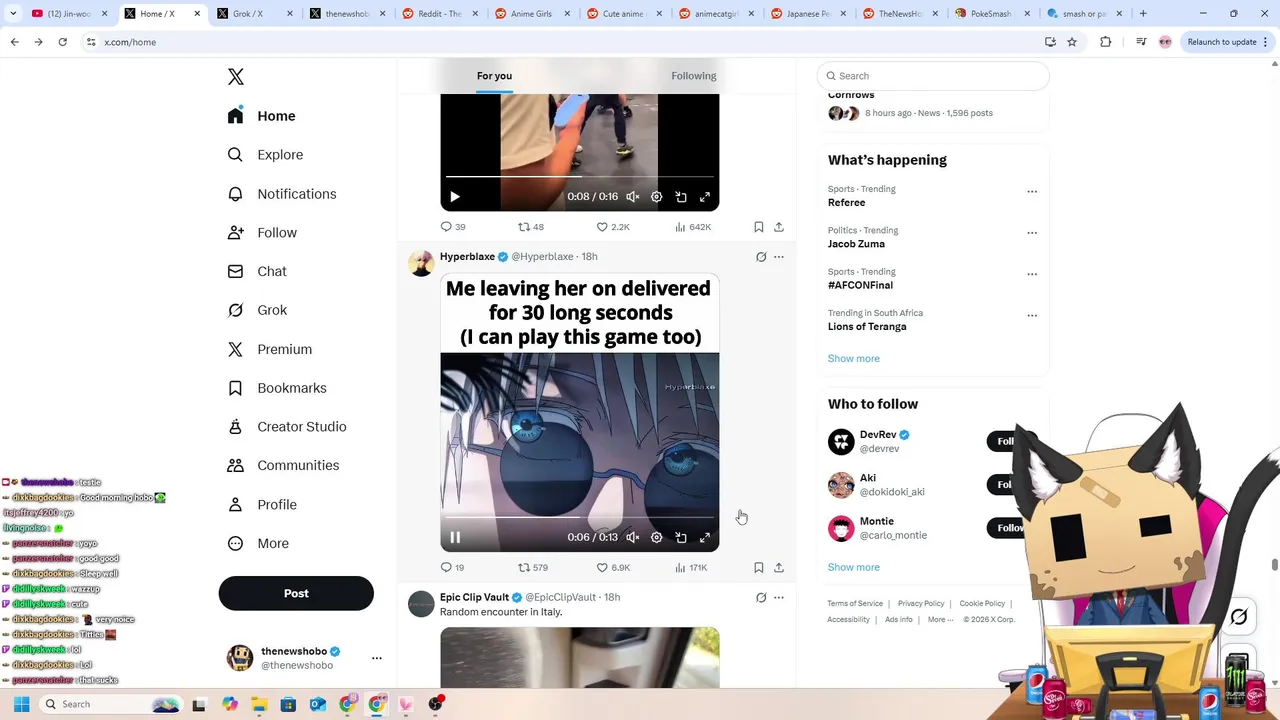View analytics showing 642K views
The width and height of the screenshot is (1280, 720).
pyautogui.click(x=693, y=227)
